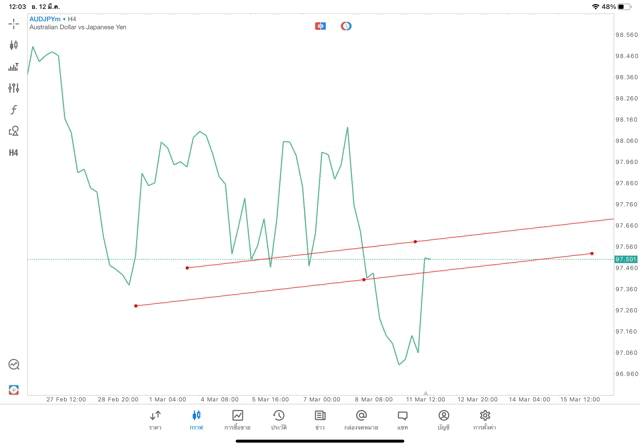Viewport: 640px width, 447px height.
Task: Tap the AUDJPYm symbol title
Action: (x=46, y=19)
